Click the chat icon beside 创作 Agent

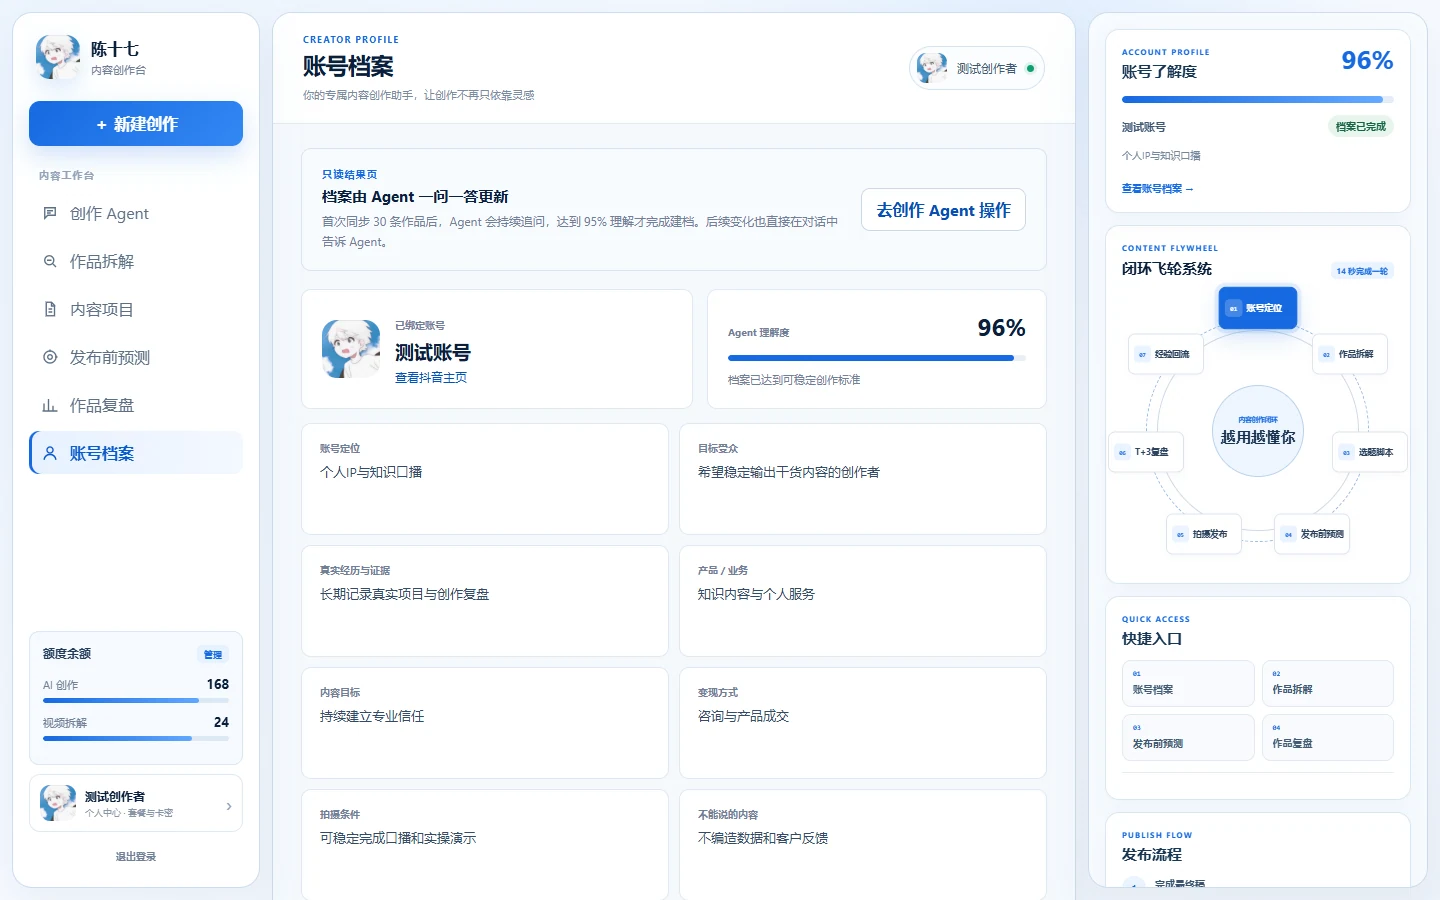(50, 213)
